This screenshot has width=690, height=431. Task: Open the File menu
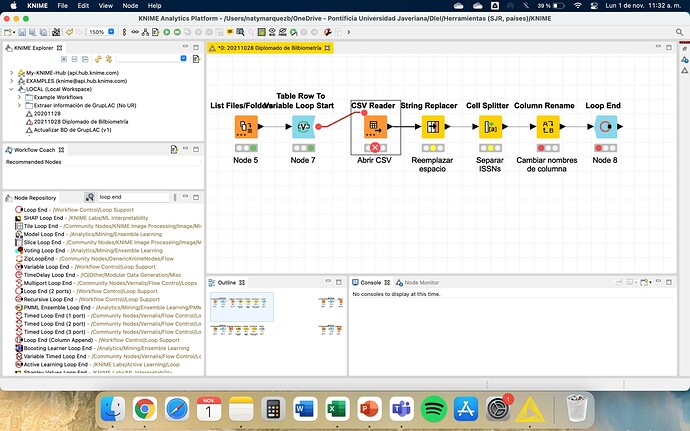tap(62, 6)
